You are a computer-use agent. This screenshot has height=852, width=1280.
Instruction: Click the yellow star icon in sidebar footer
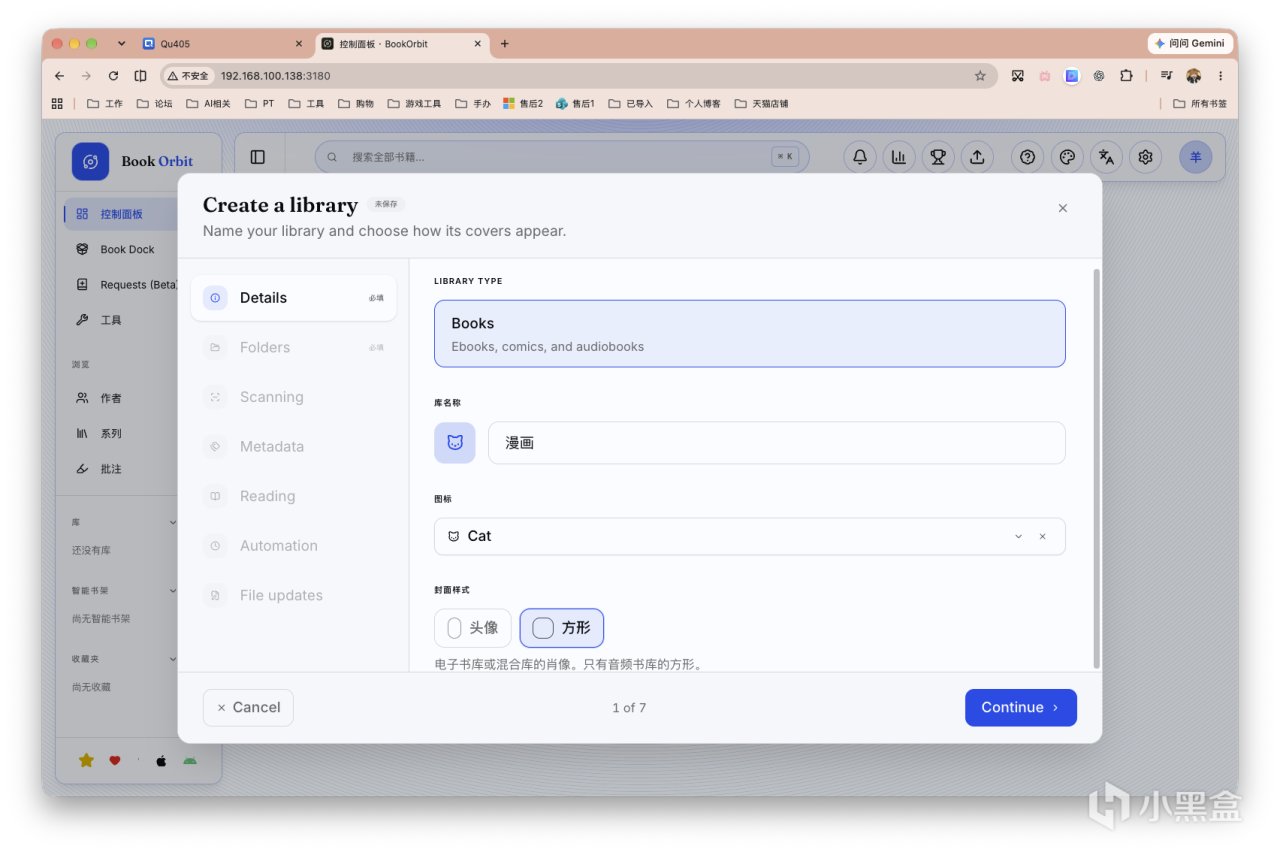click(x=86, y=760)
